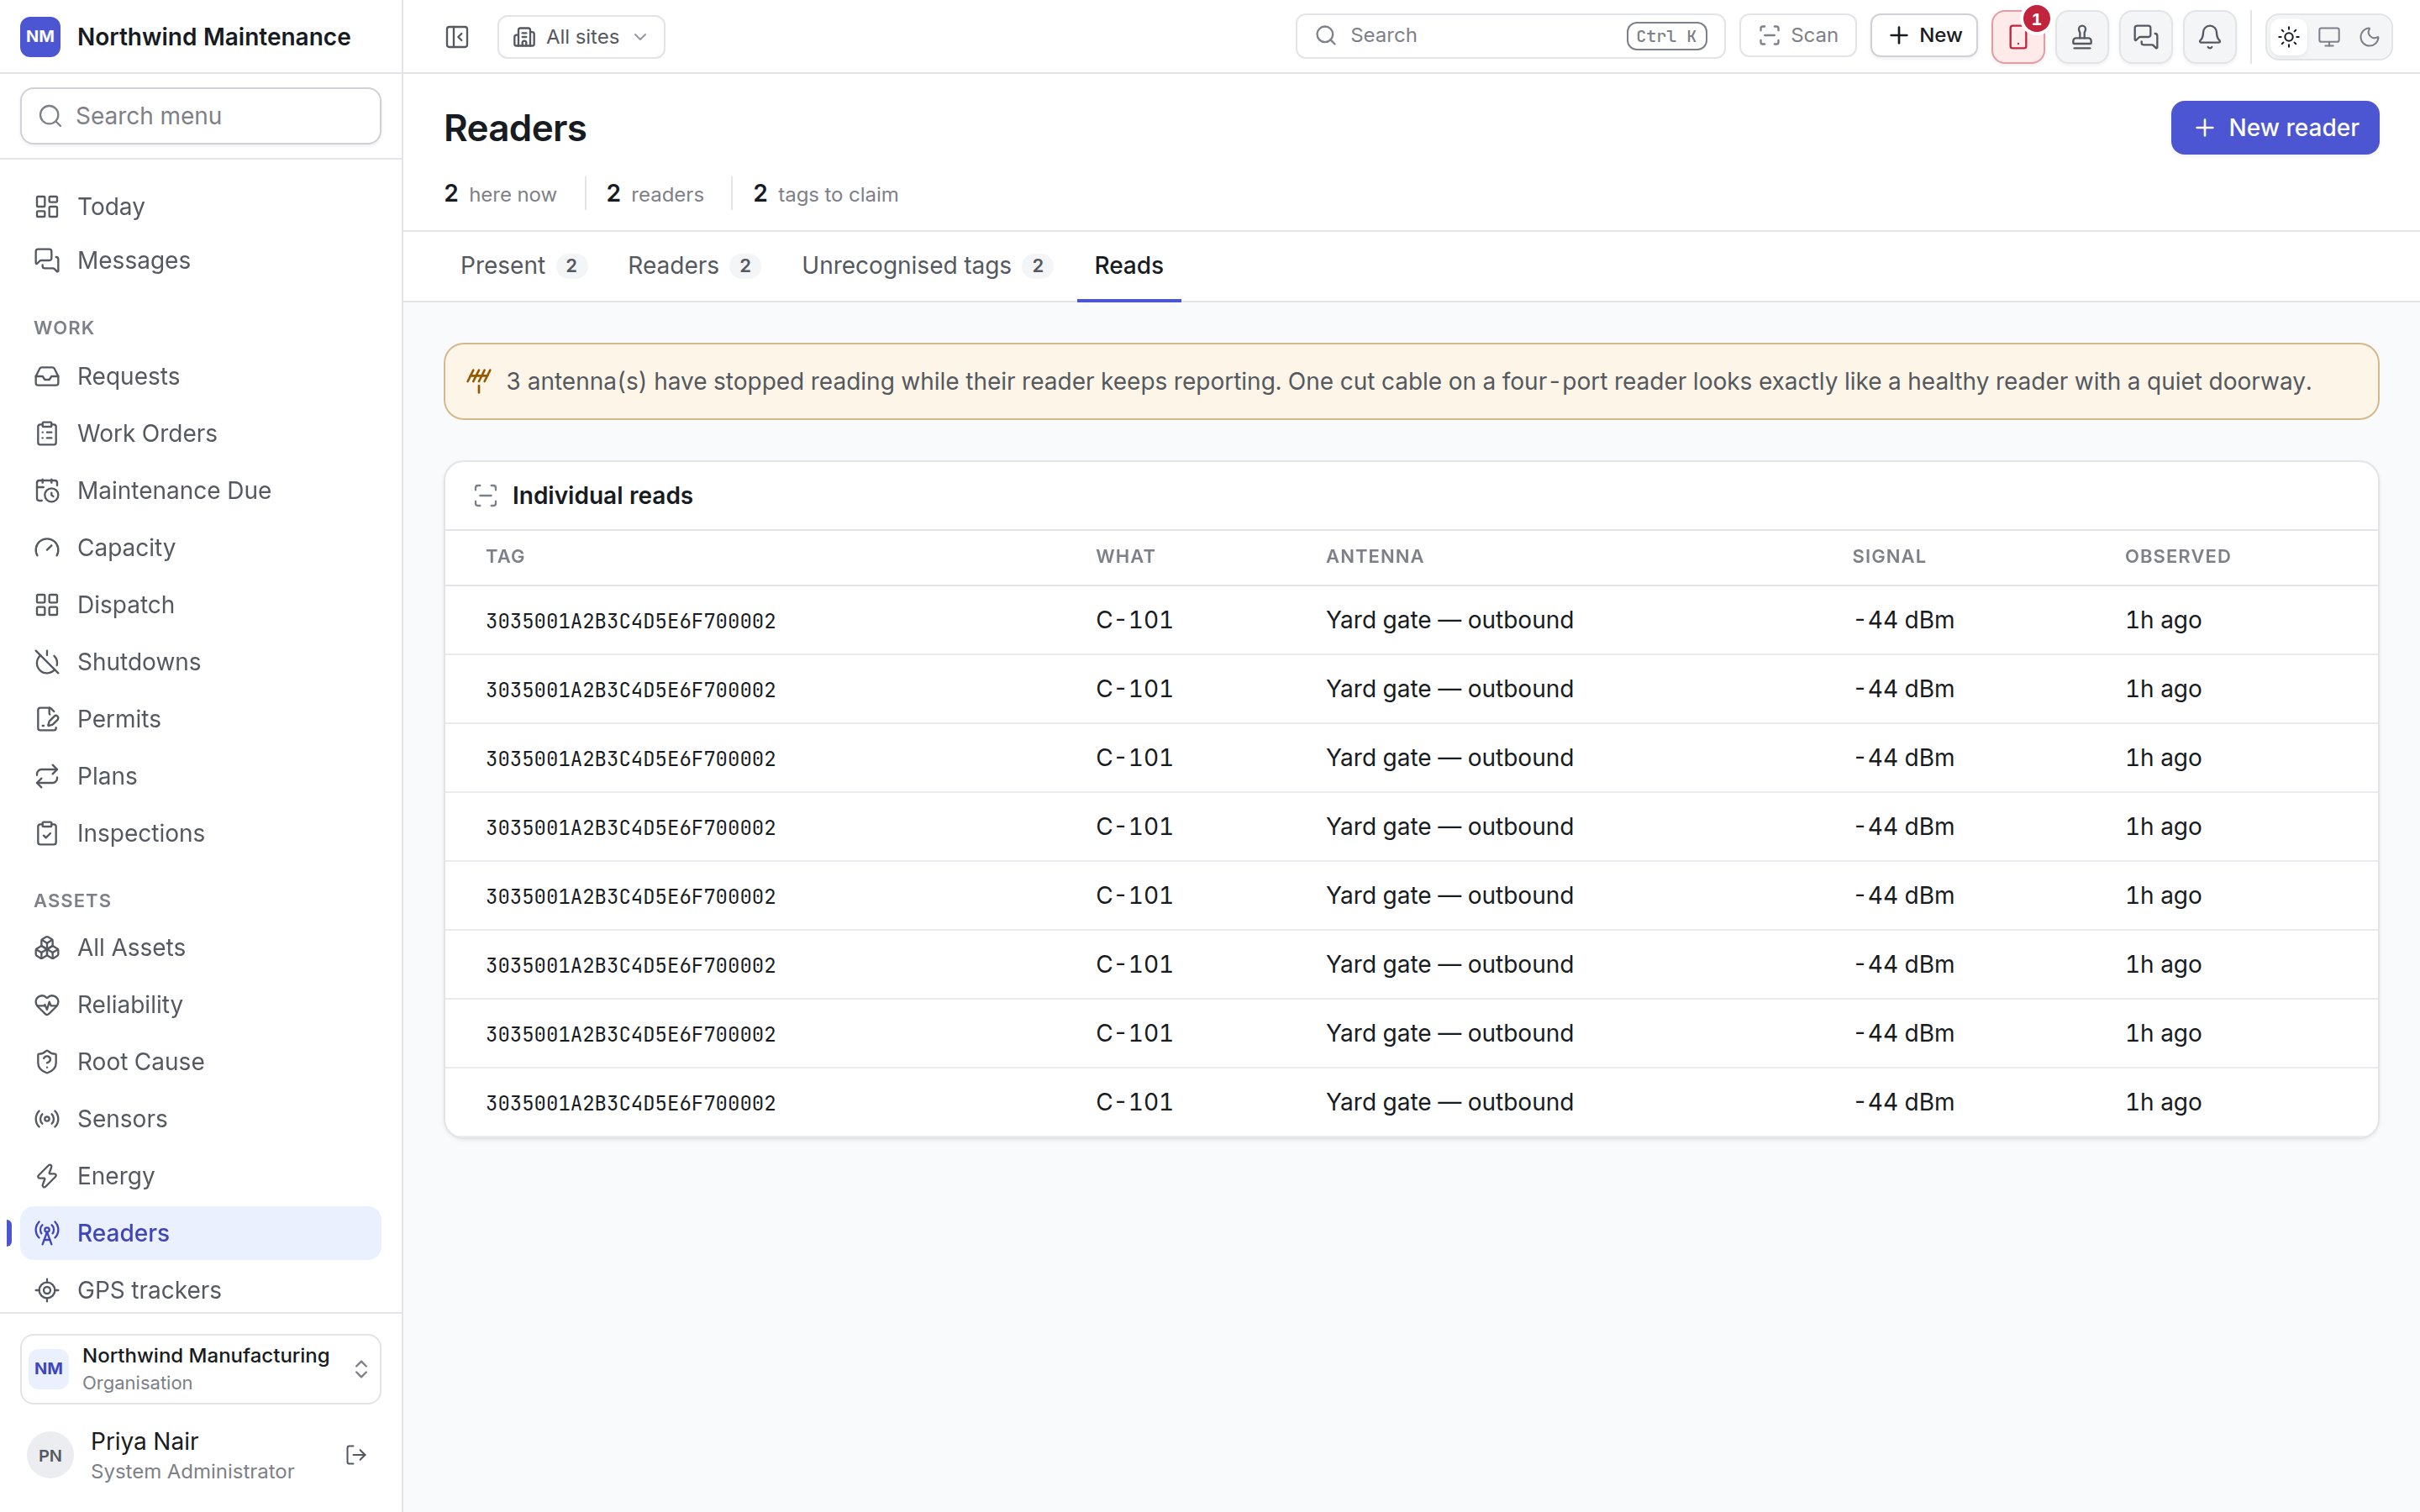2420x1512 pixels.
Task: Open the stamp approvals icon
Action: pyautogui.click(x=2082, y=37)
